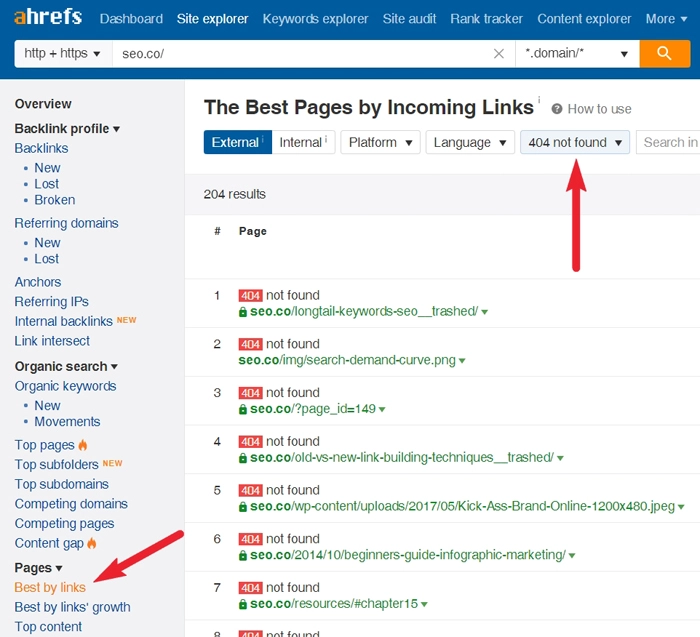
Task: Go to Site audit in the top navigation
Action: (x=409, y=19)
